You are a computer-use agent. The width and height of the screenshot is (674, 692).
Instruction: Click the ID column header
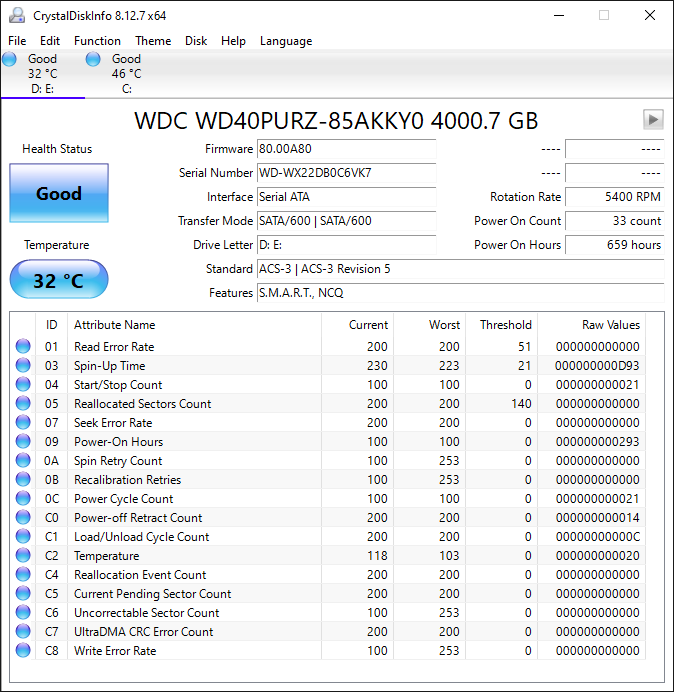(52, 325)
